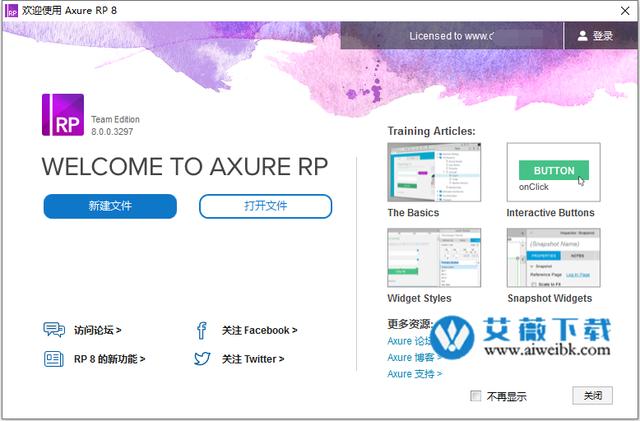Open The Basics training thumbnail
The width and height of the screenshot is (640, 421).
[434, 172]
